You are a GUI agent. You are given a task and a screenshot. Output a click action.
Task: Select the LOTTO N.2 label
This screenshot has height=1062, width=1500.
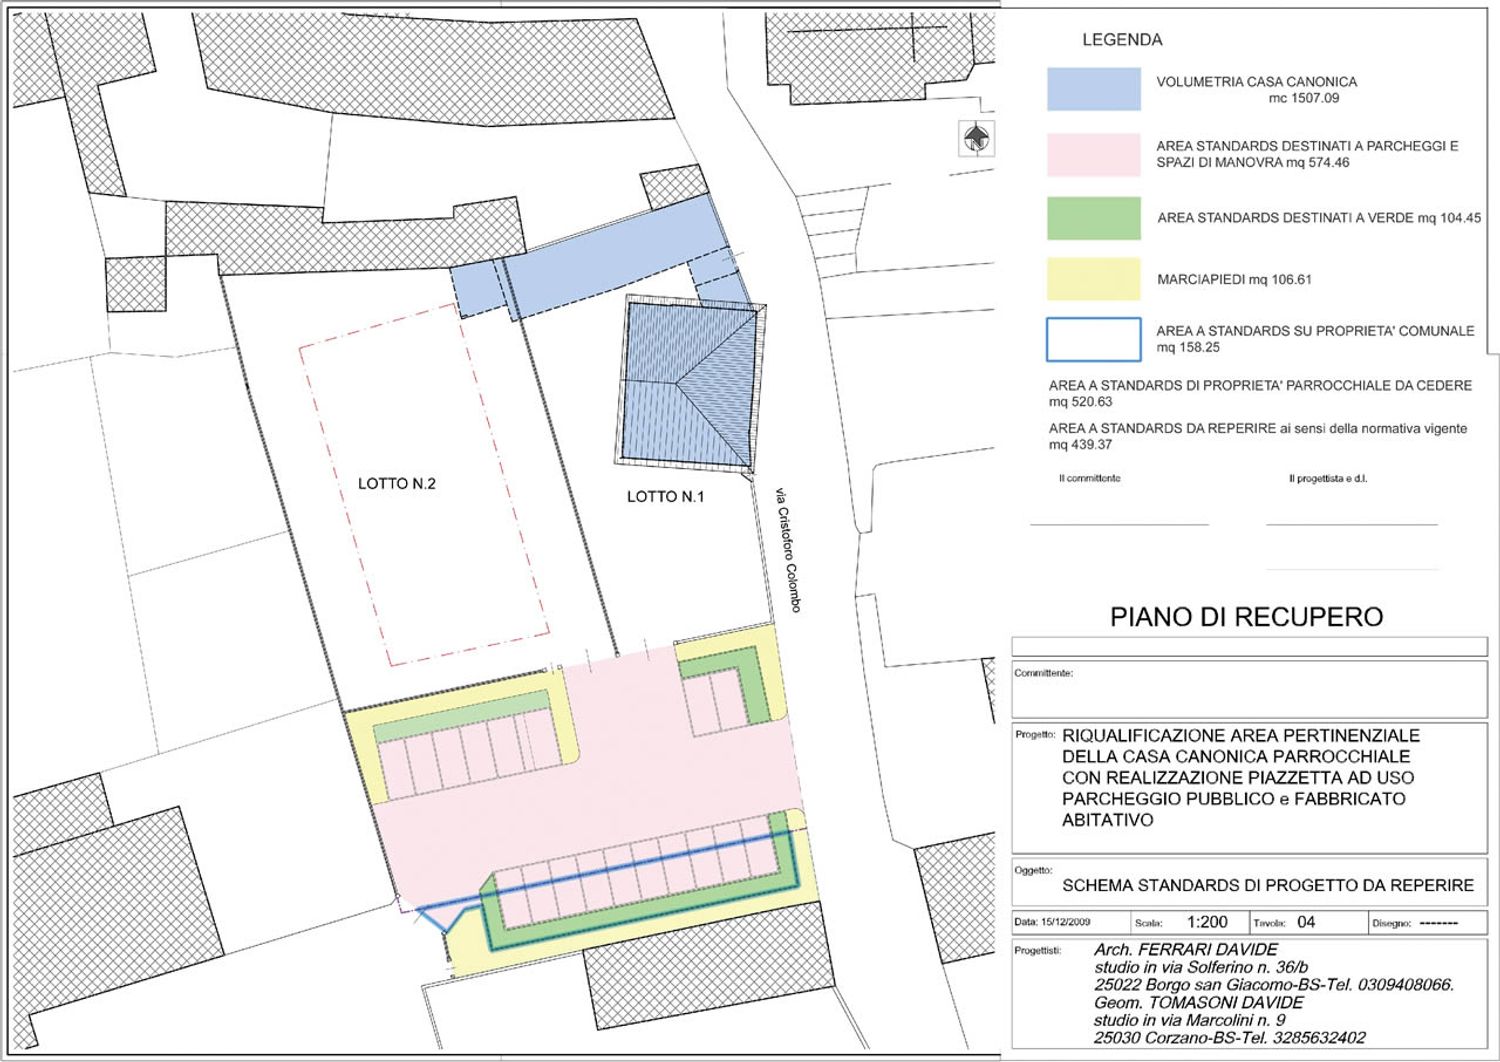click(x=397, y=484)
